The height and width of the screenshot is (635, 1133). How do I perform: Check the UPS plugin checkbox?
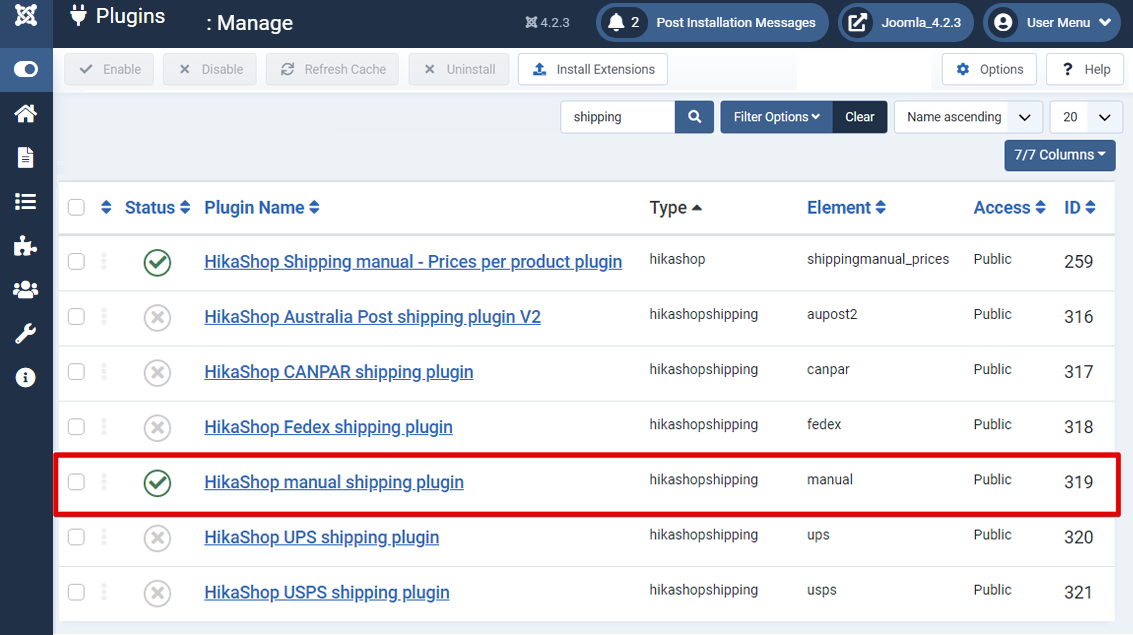[x=77, y=537]
